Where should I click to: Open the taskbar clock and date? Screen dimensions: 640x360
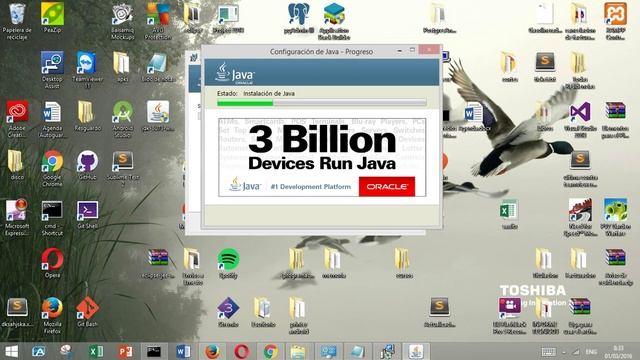pyautogui.click(x=618, y=352)
